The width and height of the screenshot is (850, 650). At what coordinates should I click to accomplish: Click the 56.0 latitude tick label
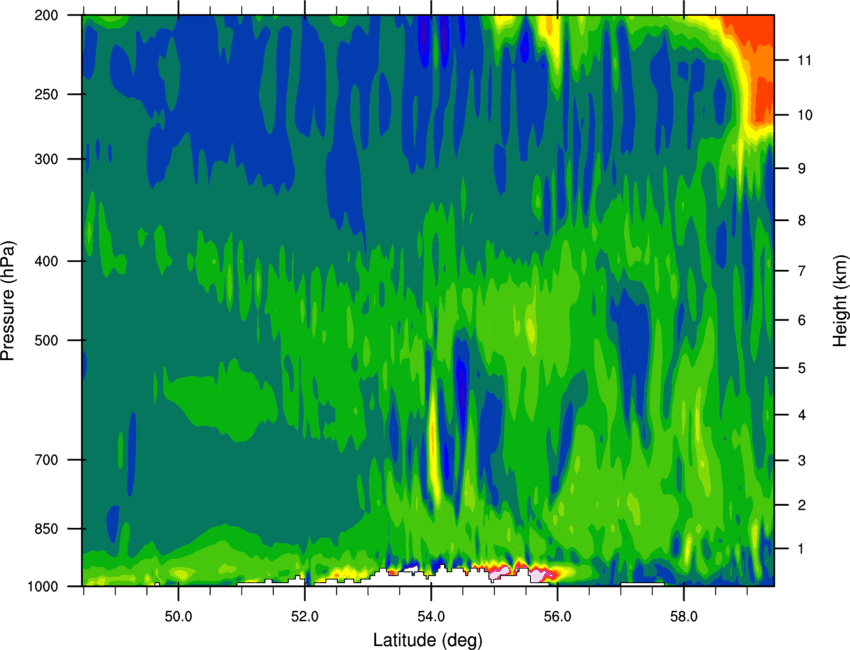pos(557,617)
